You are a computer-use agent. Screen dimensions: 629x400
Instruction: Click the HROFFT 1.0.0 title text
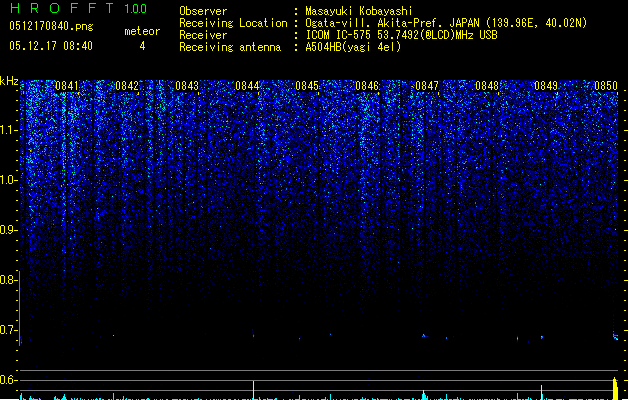pos(78,8)
